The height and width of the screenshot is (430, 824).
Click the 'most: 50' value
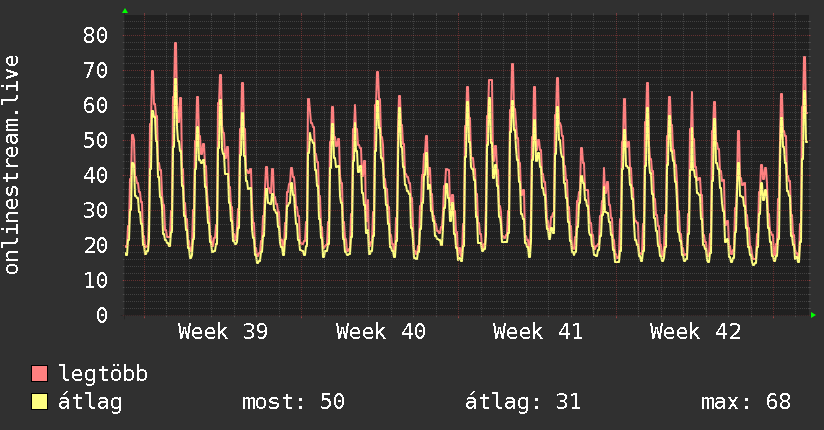coord(293,402)
